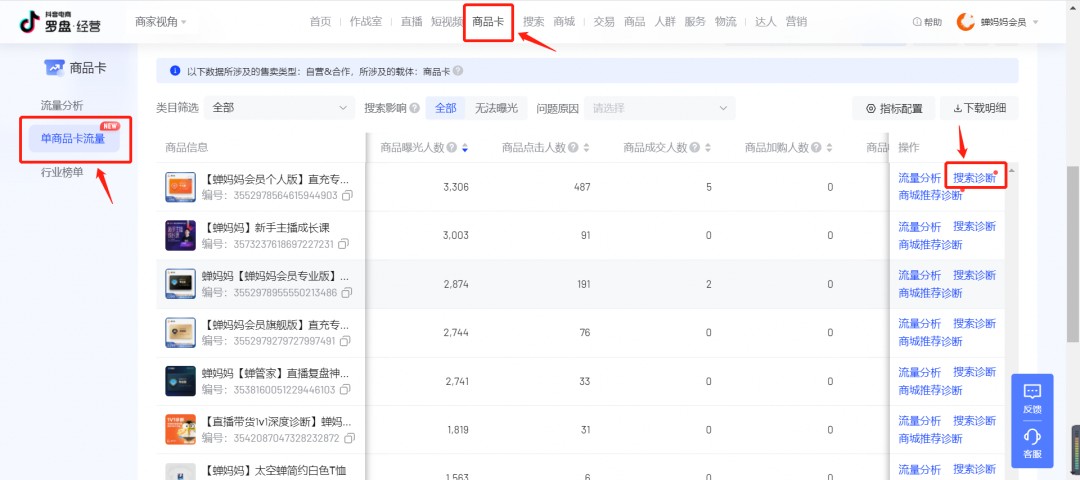
Task: Click the blue info icon in the notice bar
Action: pyautogui.click(x=175, y=71)
